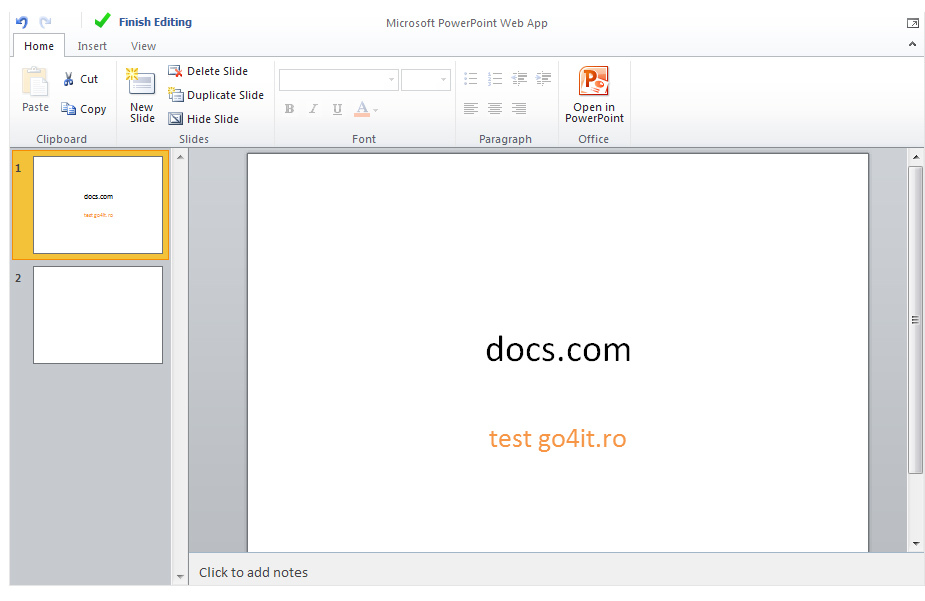This screenshot has width=925, height=601.
Task: Click the Finish Editing link
Action: coord(155,22)
